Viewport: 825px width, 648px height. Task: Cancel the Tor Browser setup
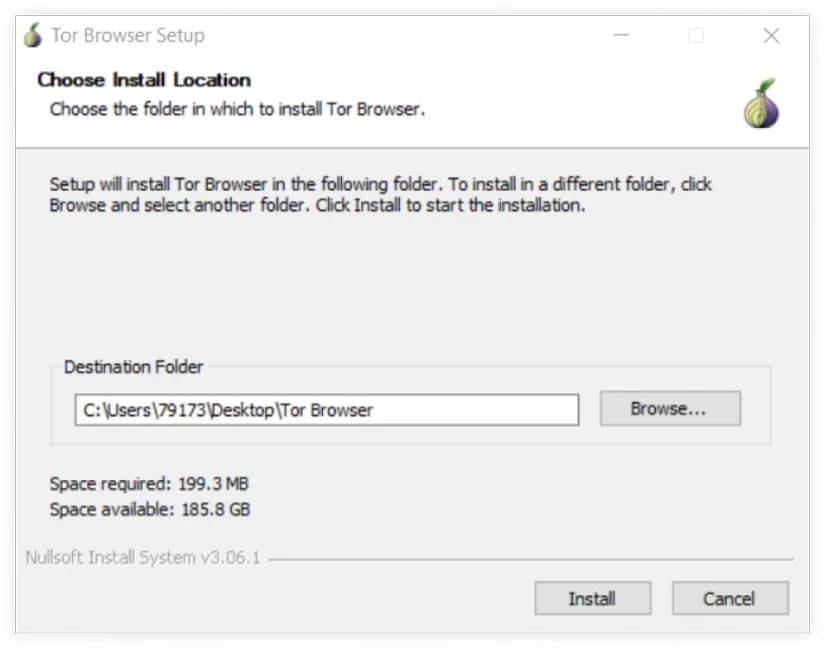pyautogui.click(x=730, y=598)
